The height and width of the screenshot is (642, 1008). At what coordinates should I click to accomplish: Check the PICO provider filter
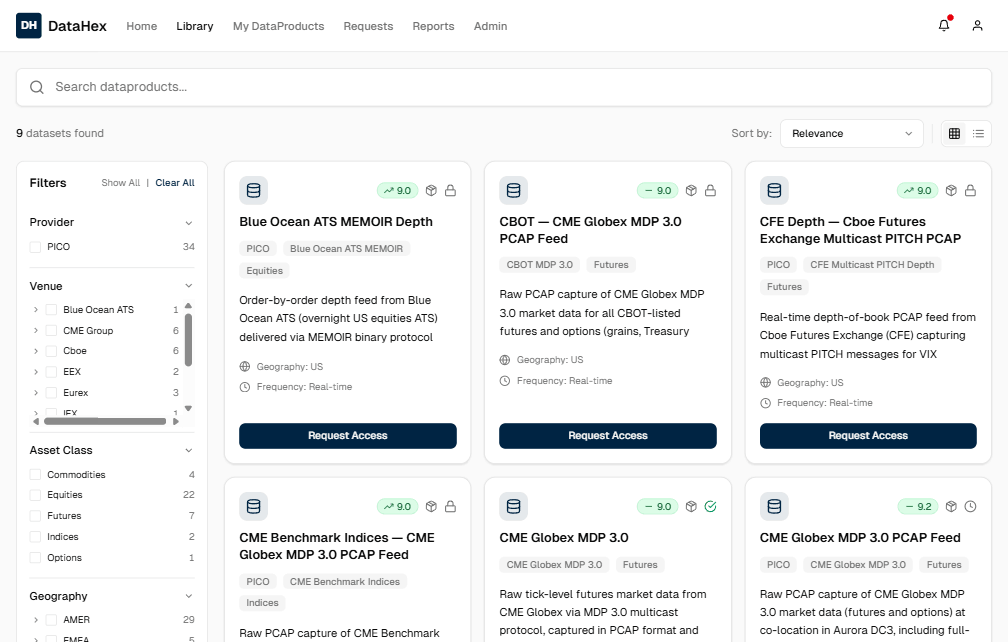35,247
